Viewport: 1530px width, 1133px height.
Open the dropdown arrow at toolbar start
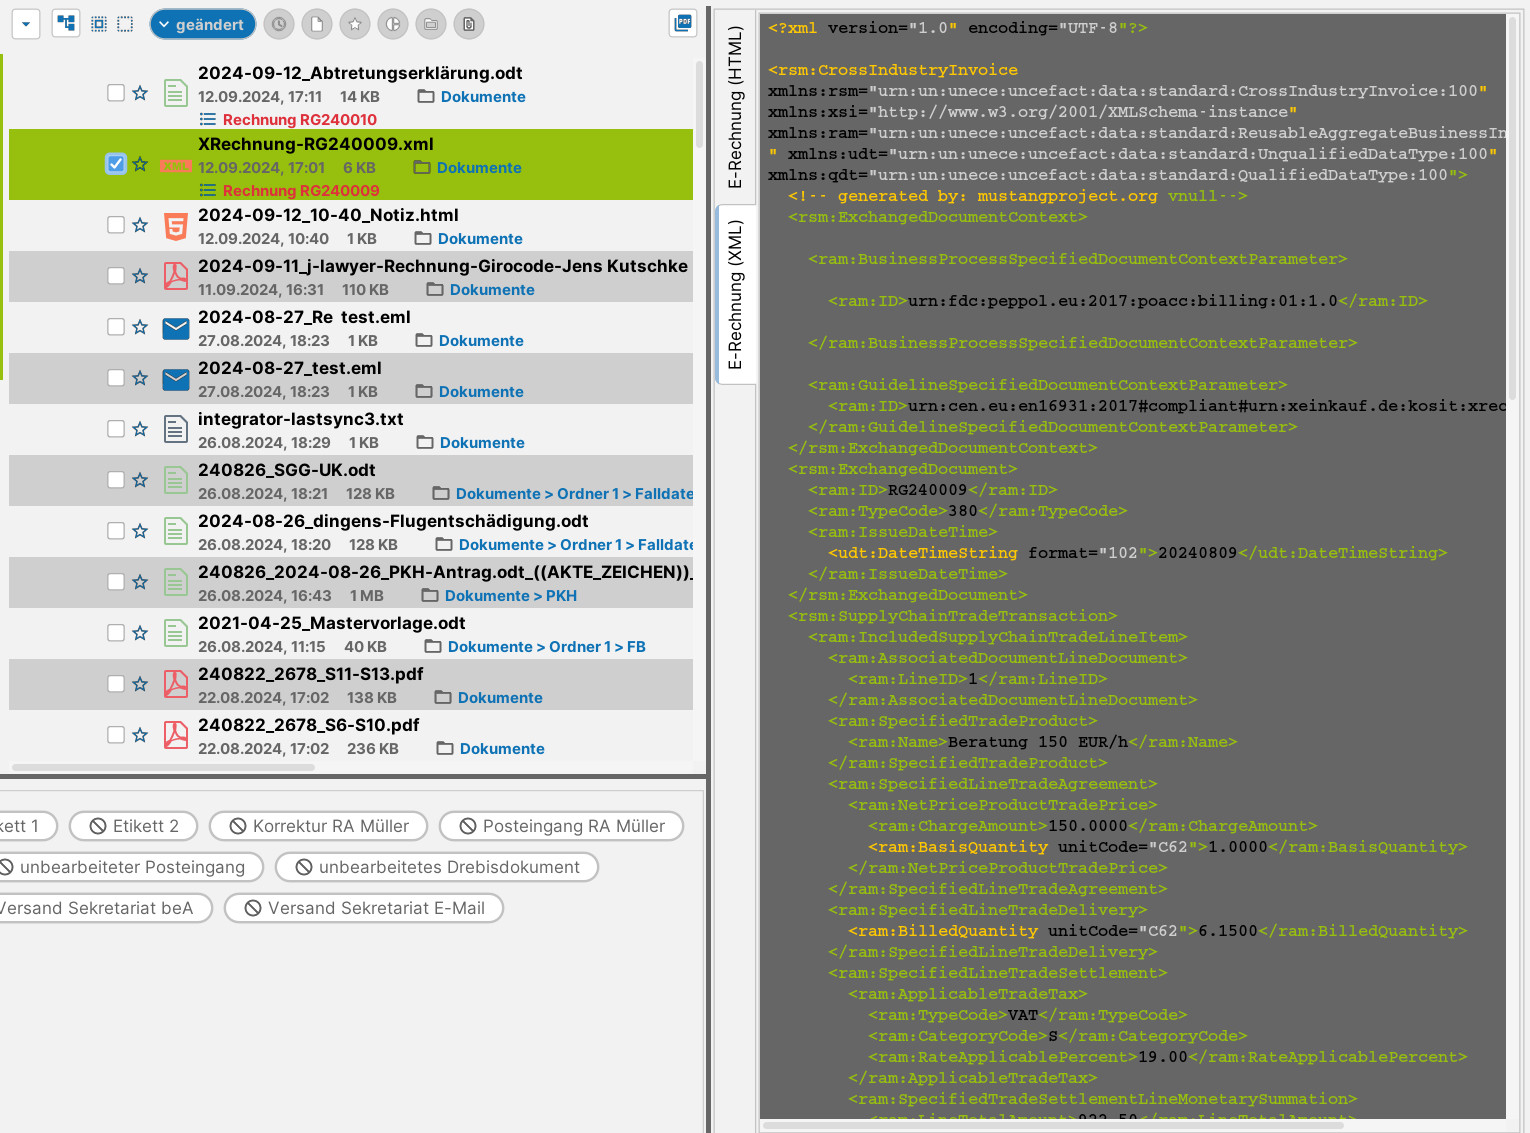coord(26,24)
